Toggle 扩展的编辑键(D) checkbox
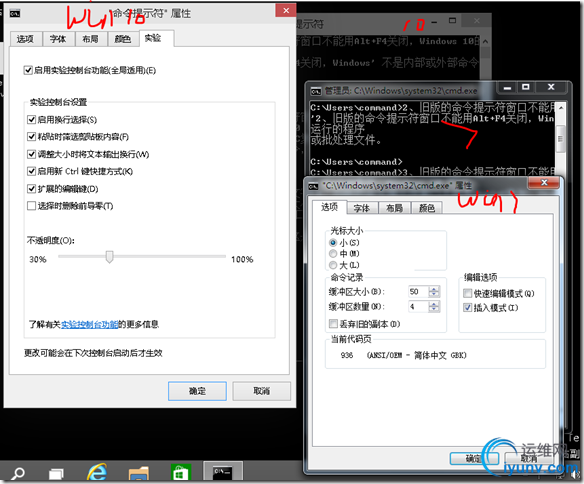The width and height of the screenshot is (584, 484). pos(31,189)
